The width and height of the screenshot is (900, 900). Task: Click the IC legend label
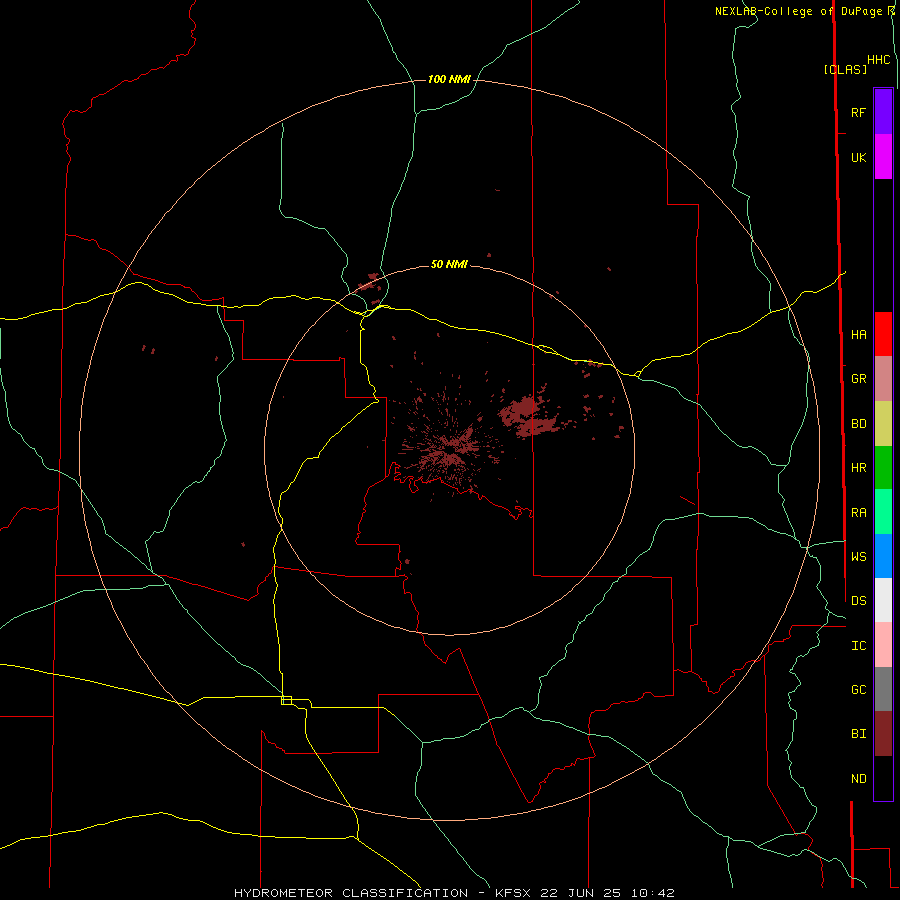[858, 645]
